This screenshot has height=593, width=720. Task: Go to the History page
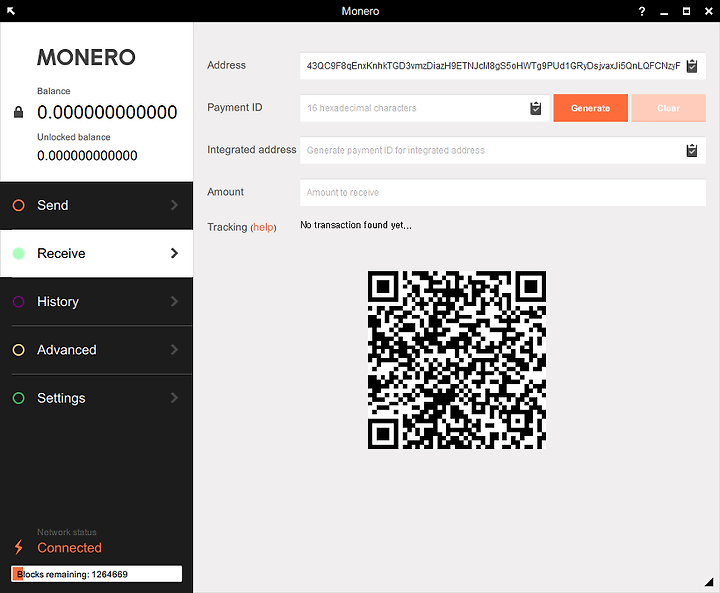(96, 302)
